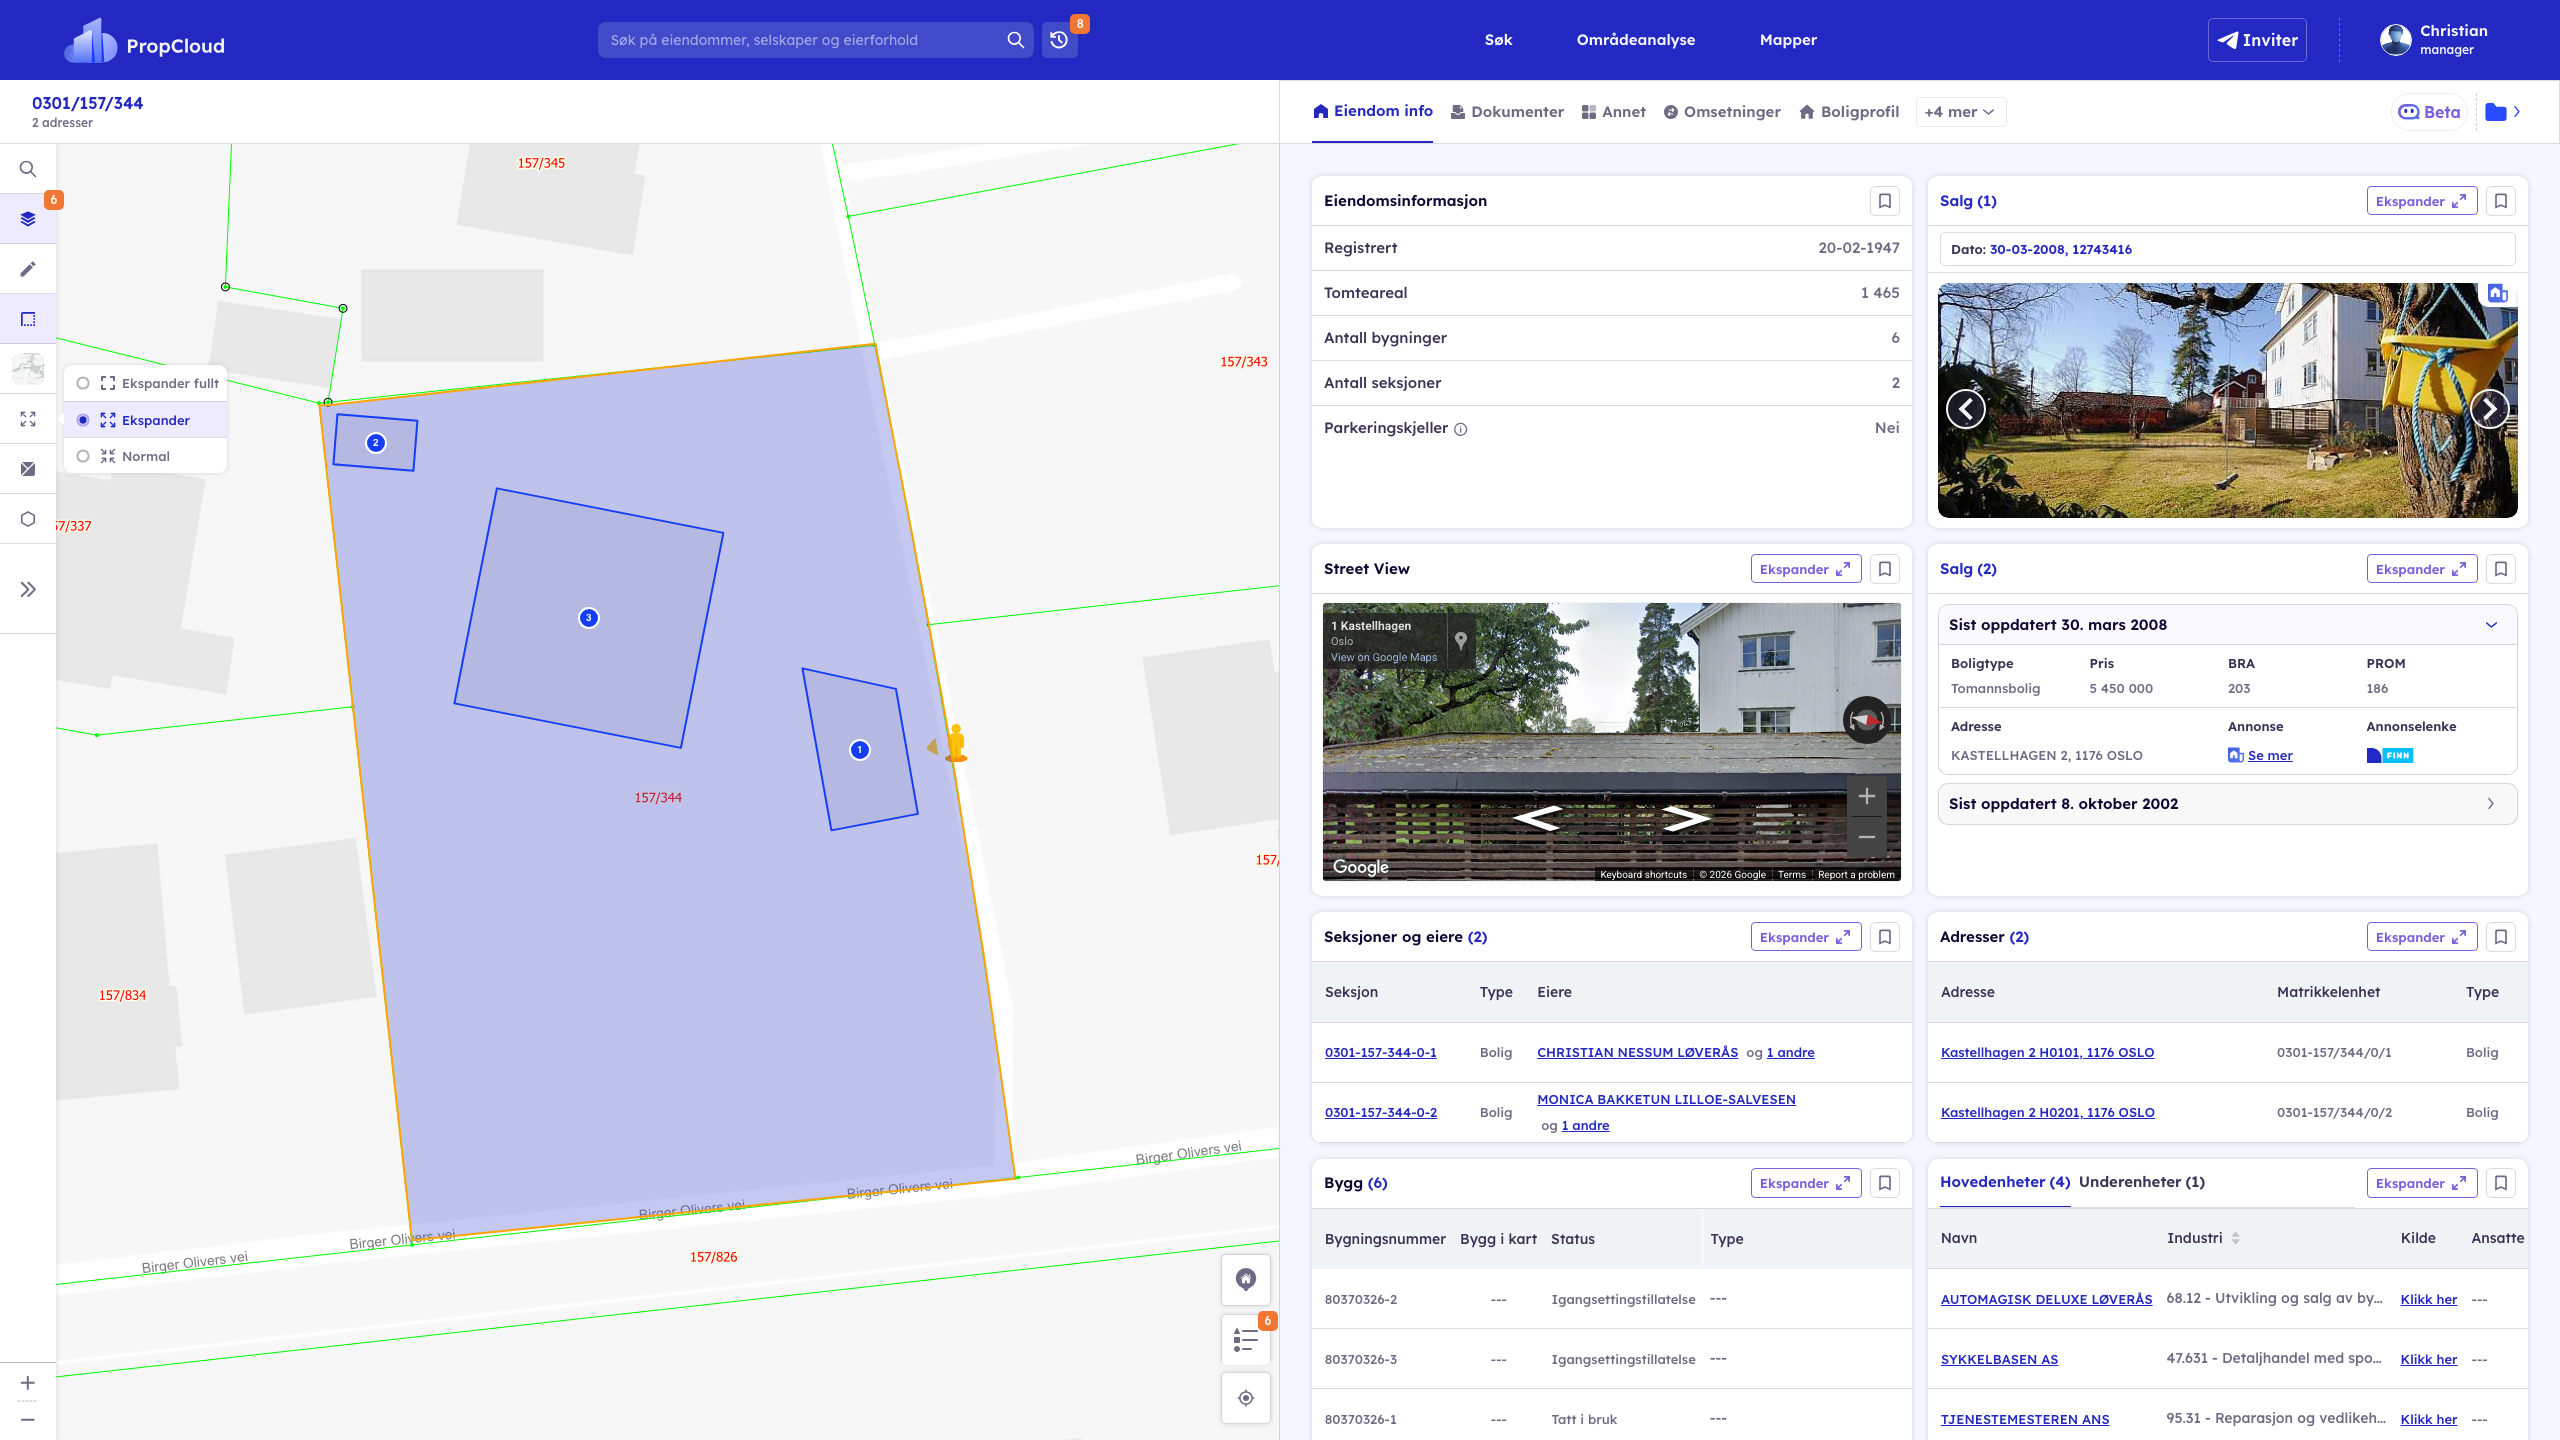Center map on my location

[x=1246, y=1398]
